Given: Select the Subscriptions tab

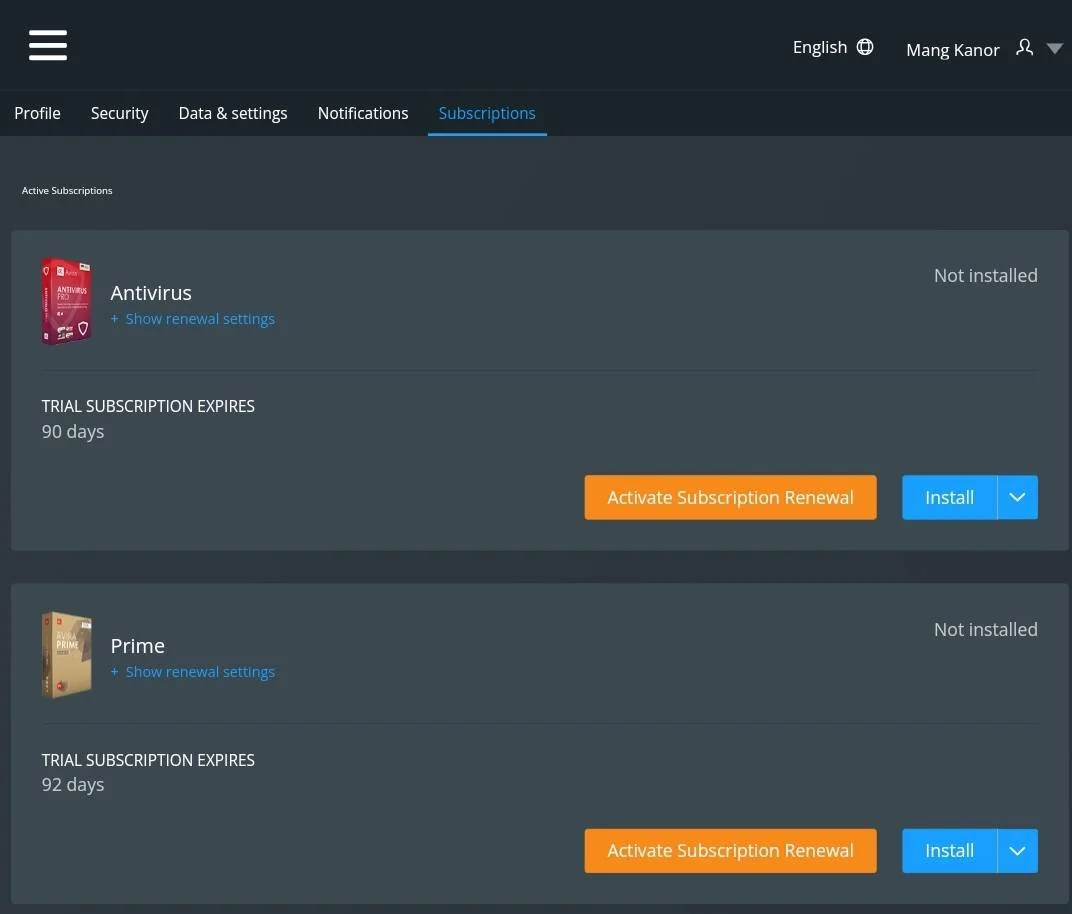Looking at the screenshot, I should (487, 113).
